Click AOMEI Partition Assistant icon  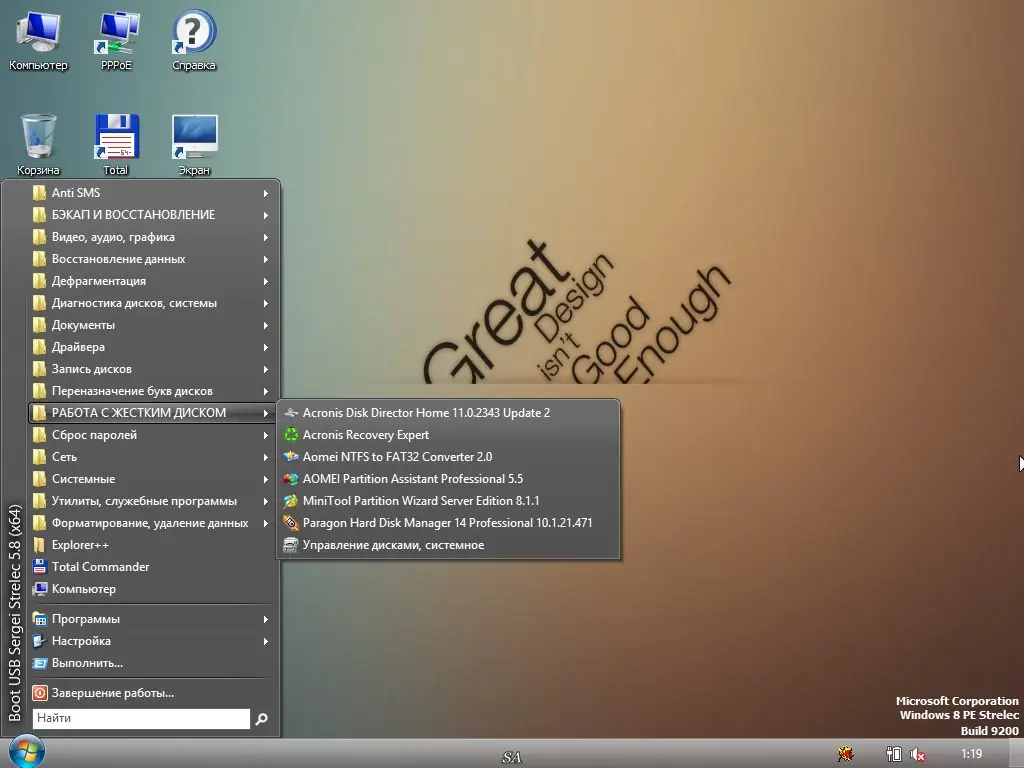point(291,479)
